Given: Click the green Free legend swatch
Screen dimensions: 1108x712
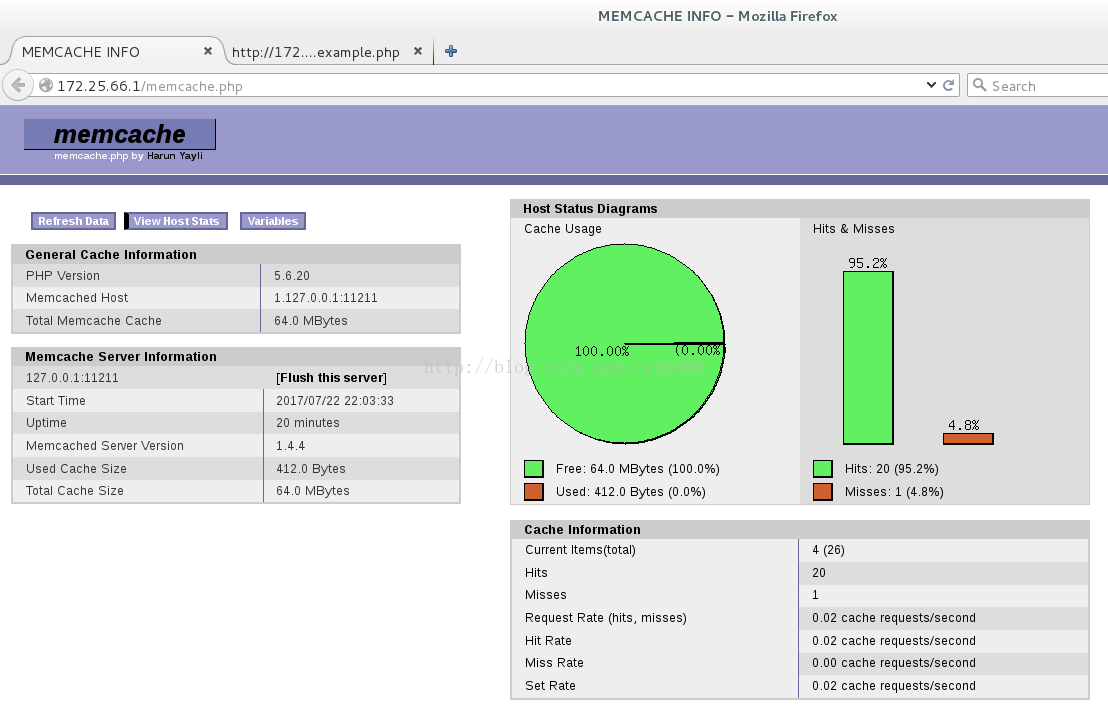Looking at the screenshot, I should 534,469.
